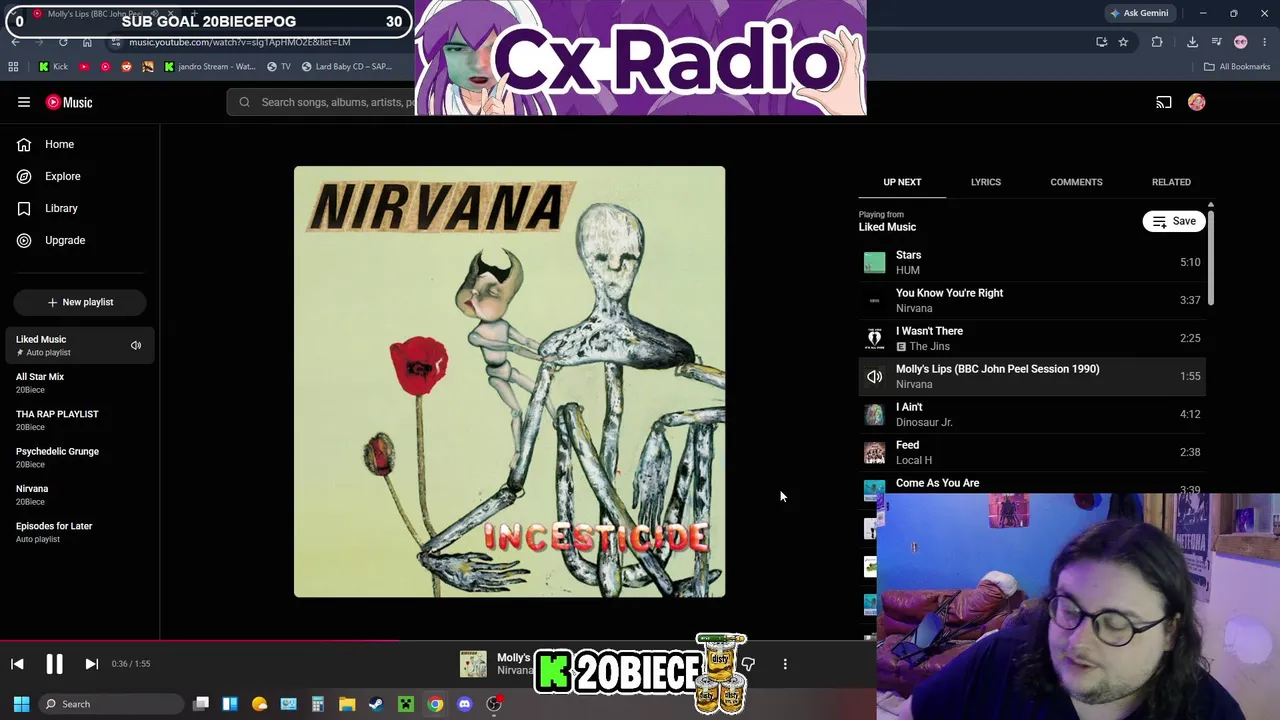Click the dislike thumbs-down button in player bar
The height and width of the screenshot is (720, 1280).
tap(748, 664)
